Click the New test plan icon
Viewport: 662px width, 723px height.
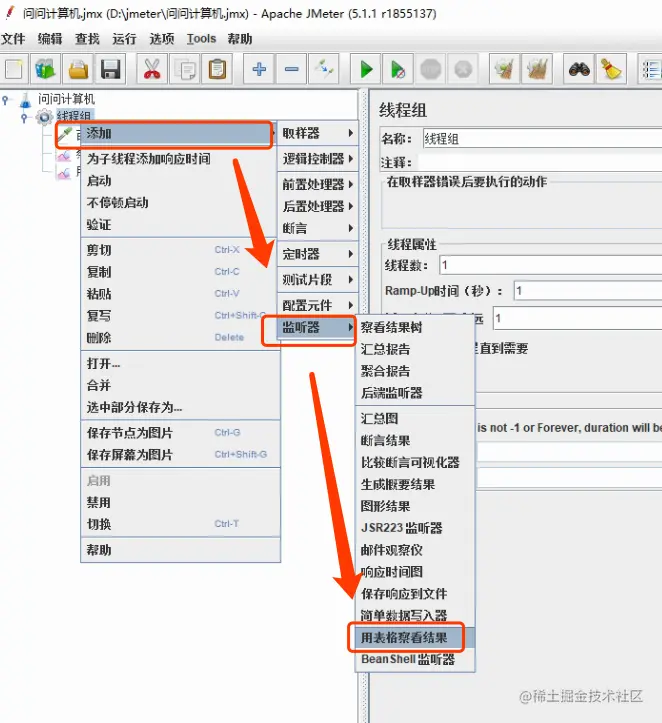tap(14, 70)
